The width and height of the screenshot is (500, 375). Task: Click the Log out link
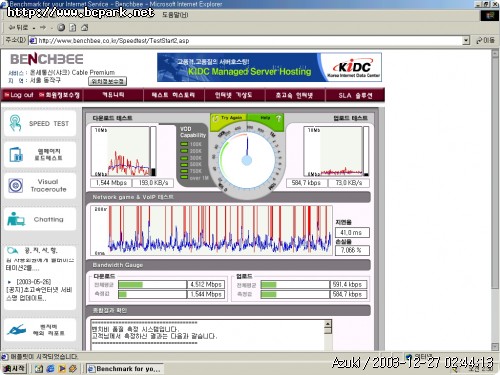coord(19,95)
